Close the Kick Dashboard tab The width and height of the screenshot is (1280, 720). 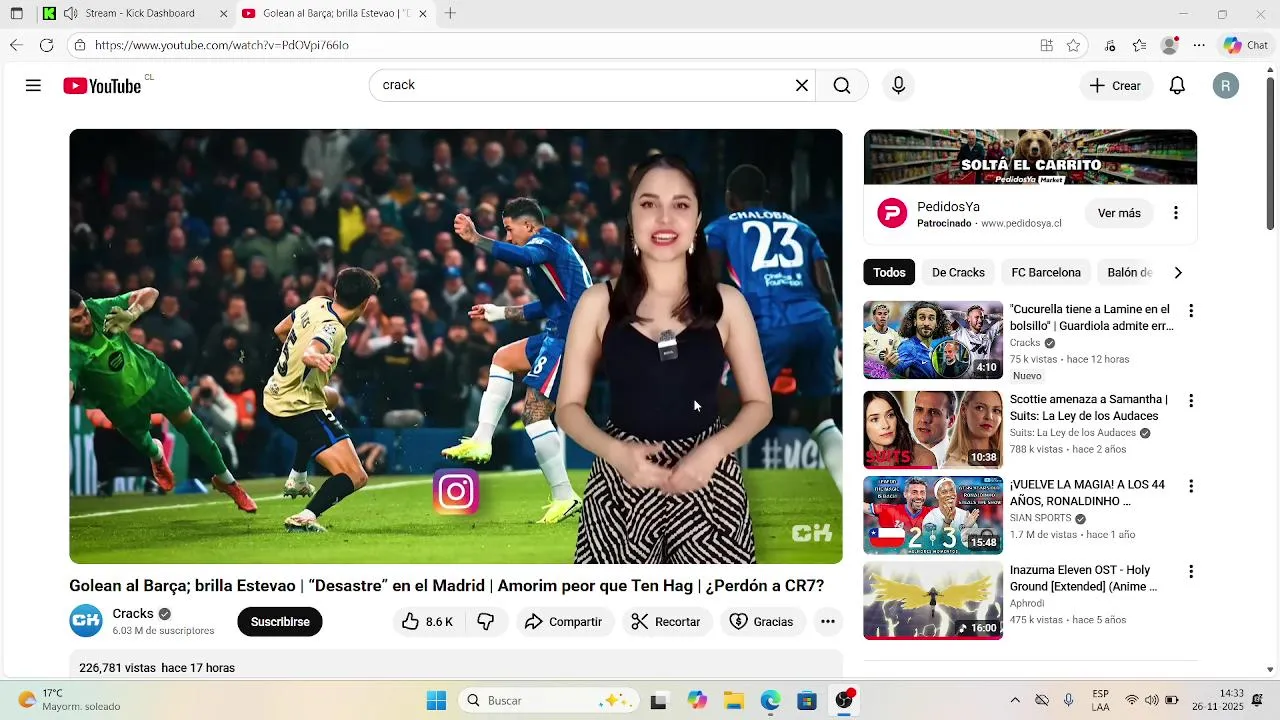(x=223, y=14)
